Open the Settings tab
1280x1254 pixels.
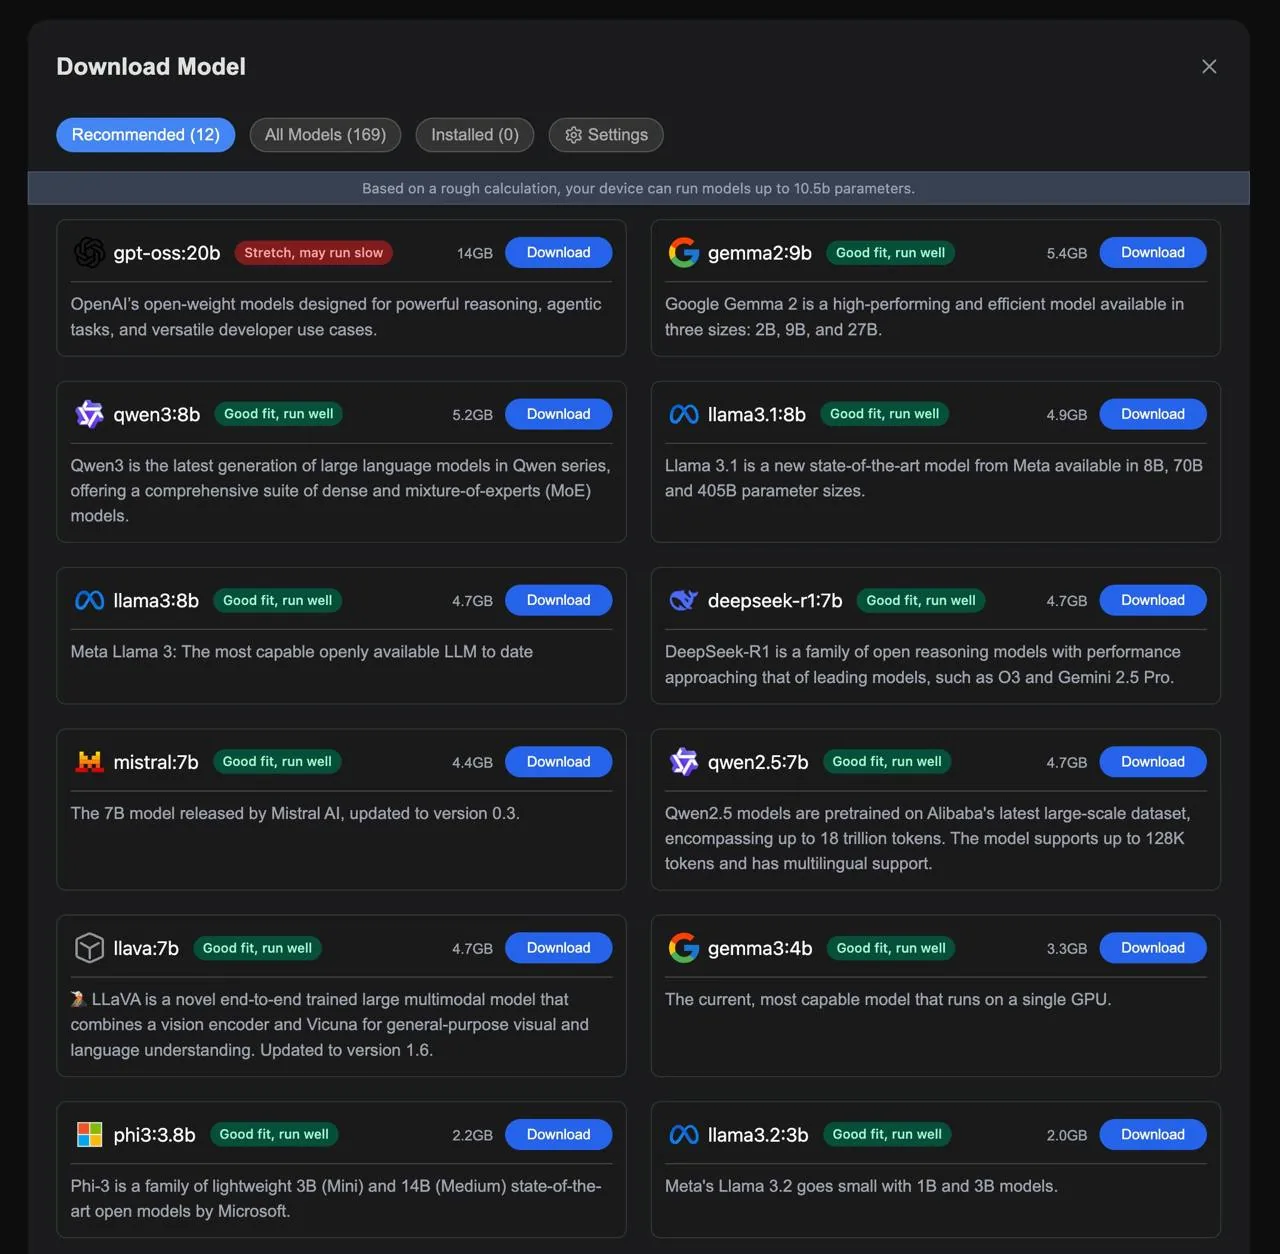tap(606, 135)
